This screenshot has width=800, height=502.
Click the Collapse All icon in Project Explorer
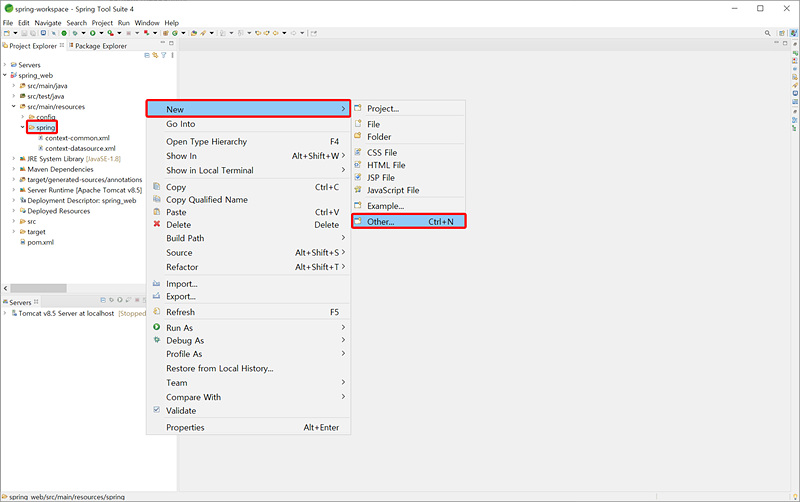point(147,55)
